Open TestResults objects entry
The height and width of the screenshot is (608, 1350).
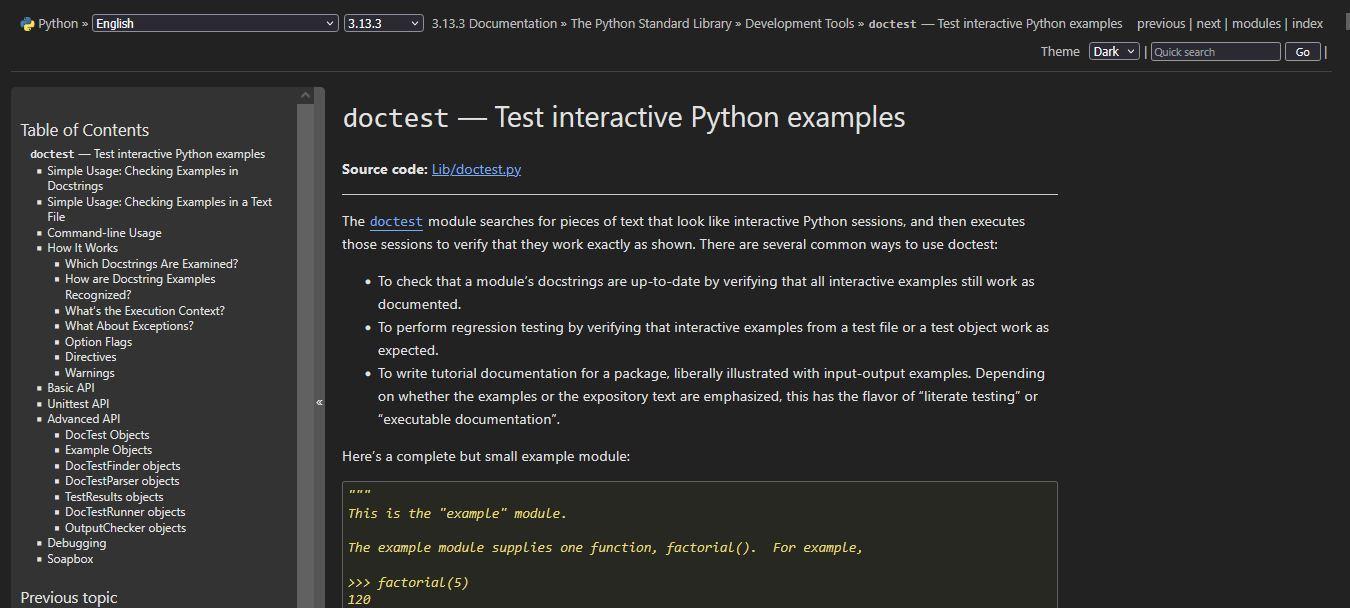pyautogui.click(x=114, y=497)
